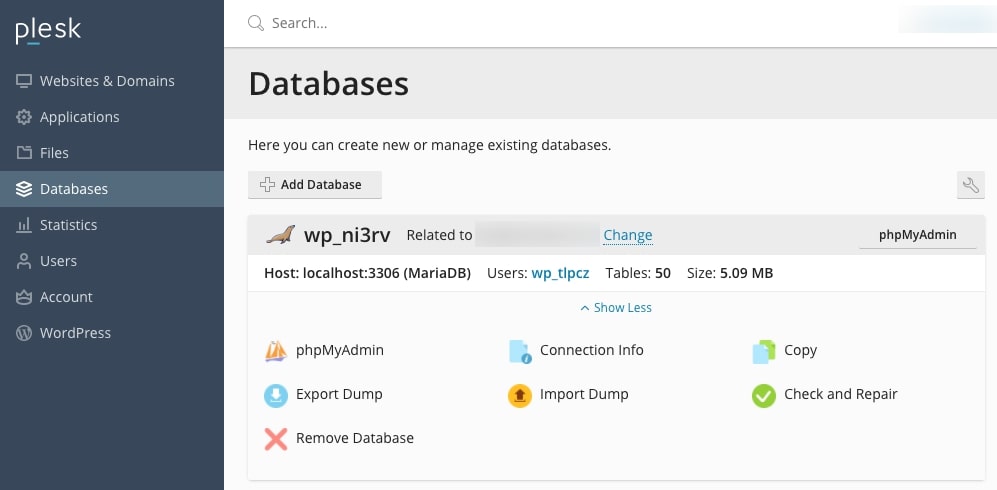Click the Import Dump upload icon
Image resolution: width=997 pixels, height=490 pixels.
519,395
